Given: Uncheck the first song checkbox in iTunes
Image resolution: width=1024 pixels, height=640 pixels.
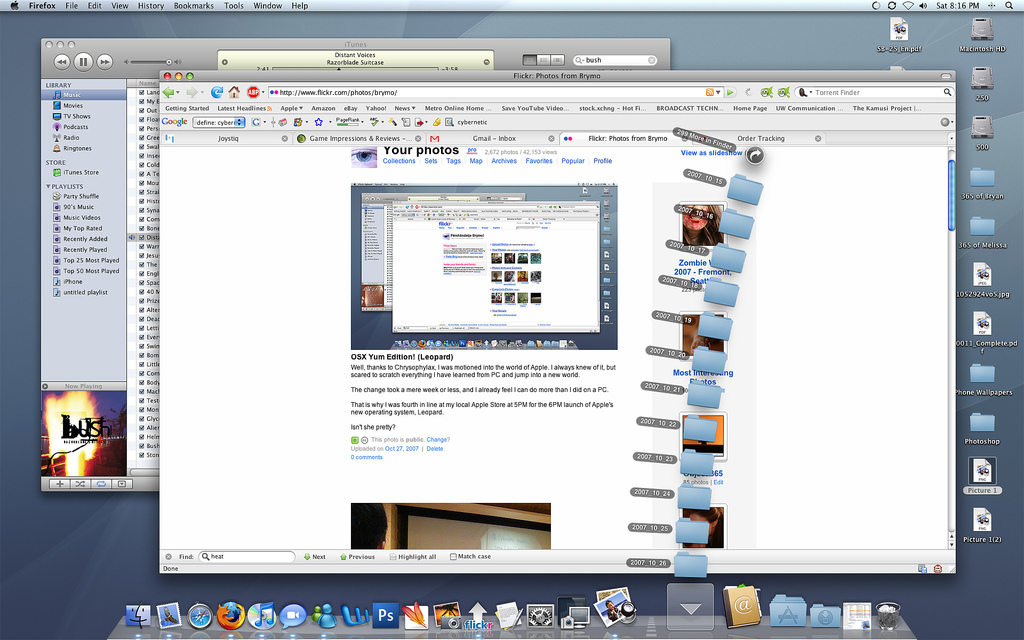Looking at the screenshot, I should point(142,93).
